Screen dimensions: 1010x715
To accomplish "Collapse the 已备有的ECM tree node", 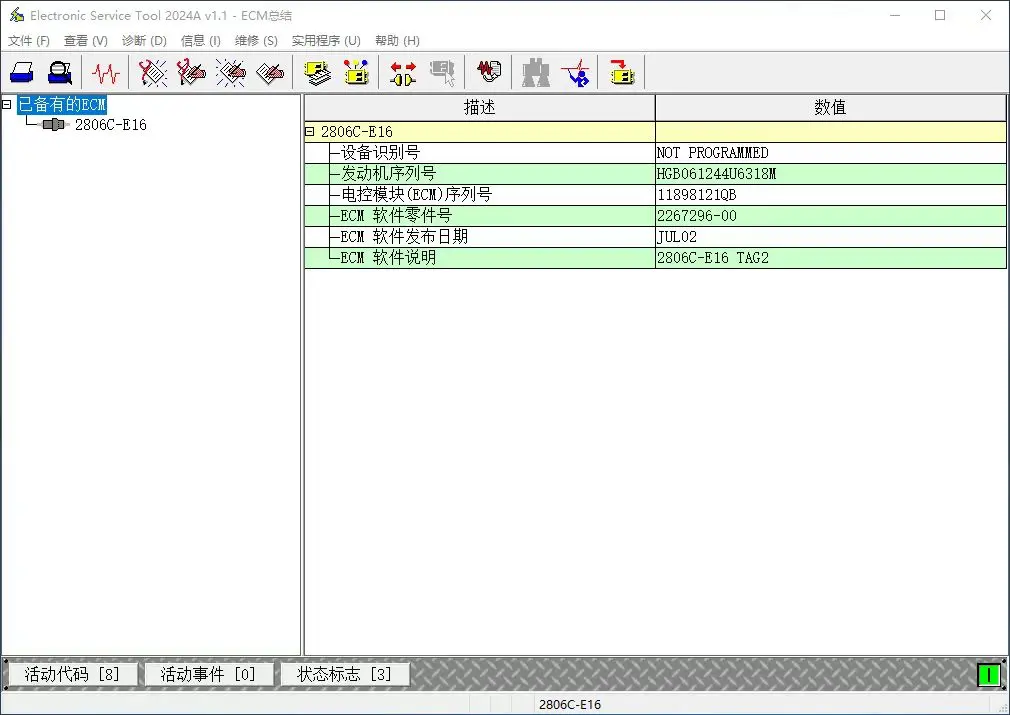I will click(x=7, y=104).
